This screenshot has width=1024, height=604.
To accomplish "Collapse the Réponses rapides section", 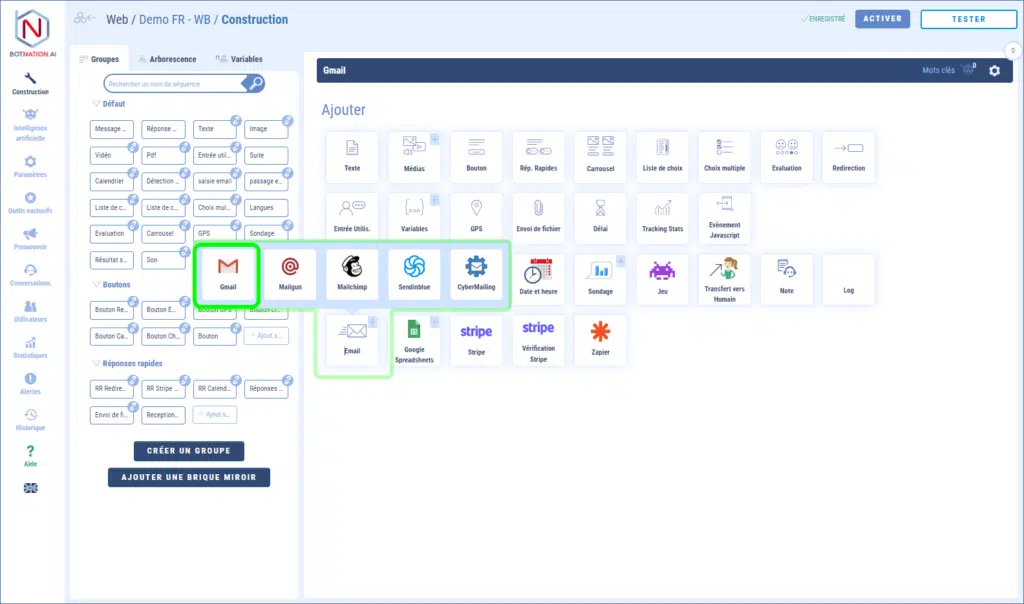I will pyautogui.click(x=96, y=364).
